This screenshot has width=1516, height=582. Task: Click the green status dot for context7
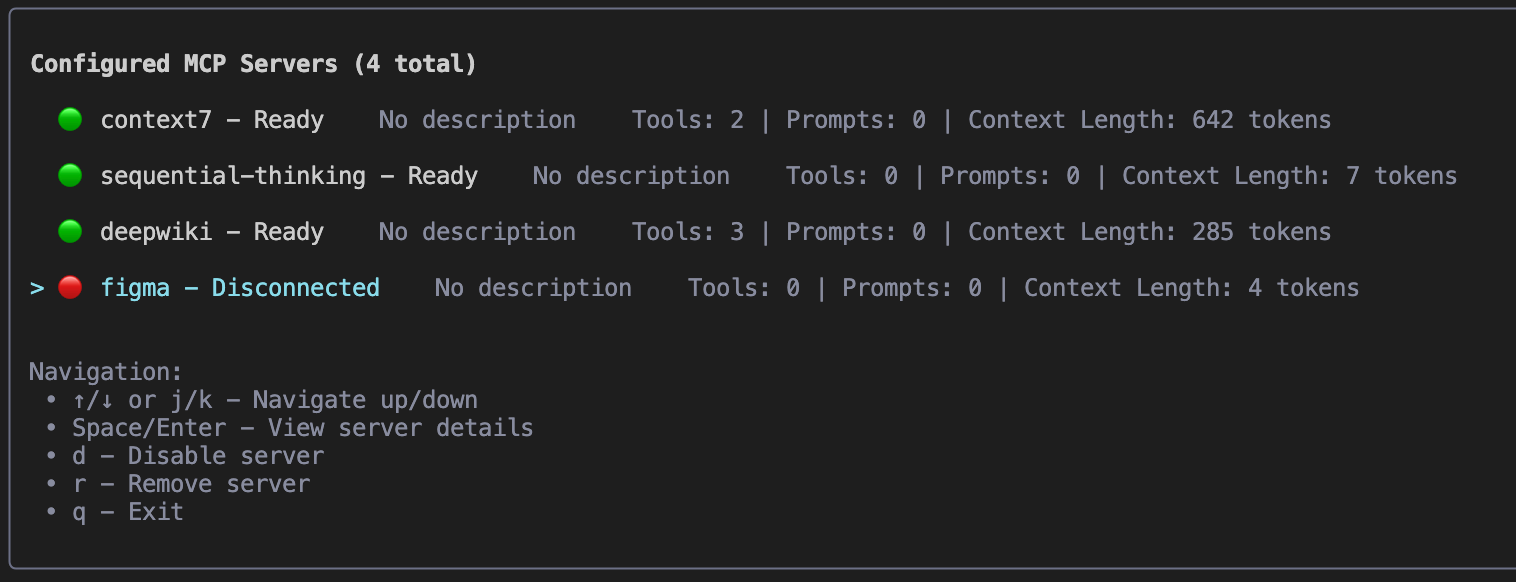(70, 120)
